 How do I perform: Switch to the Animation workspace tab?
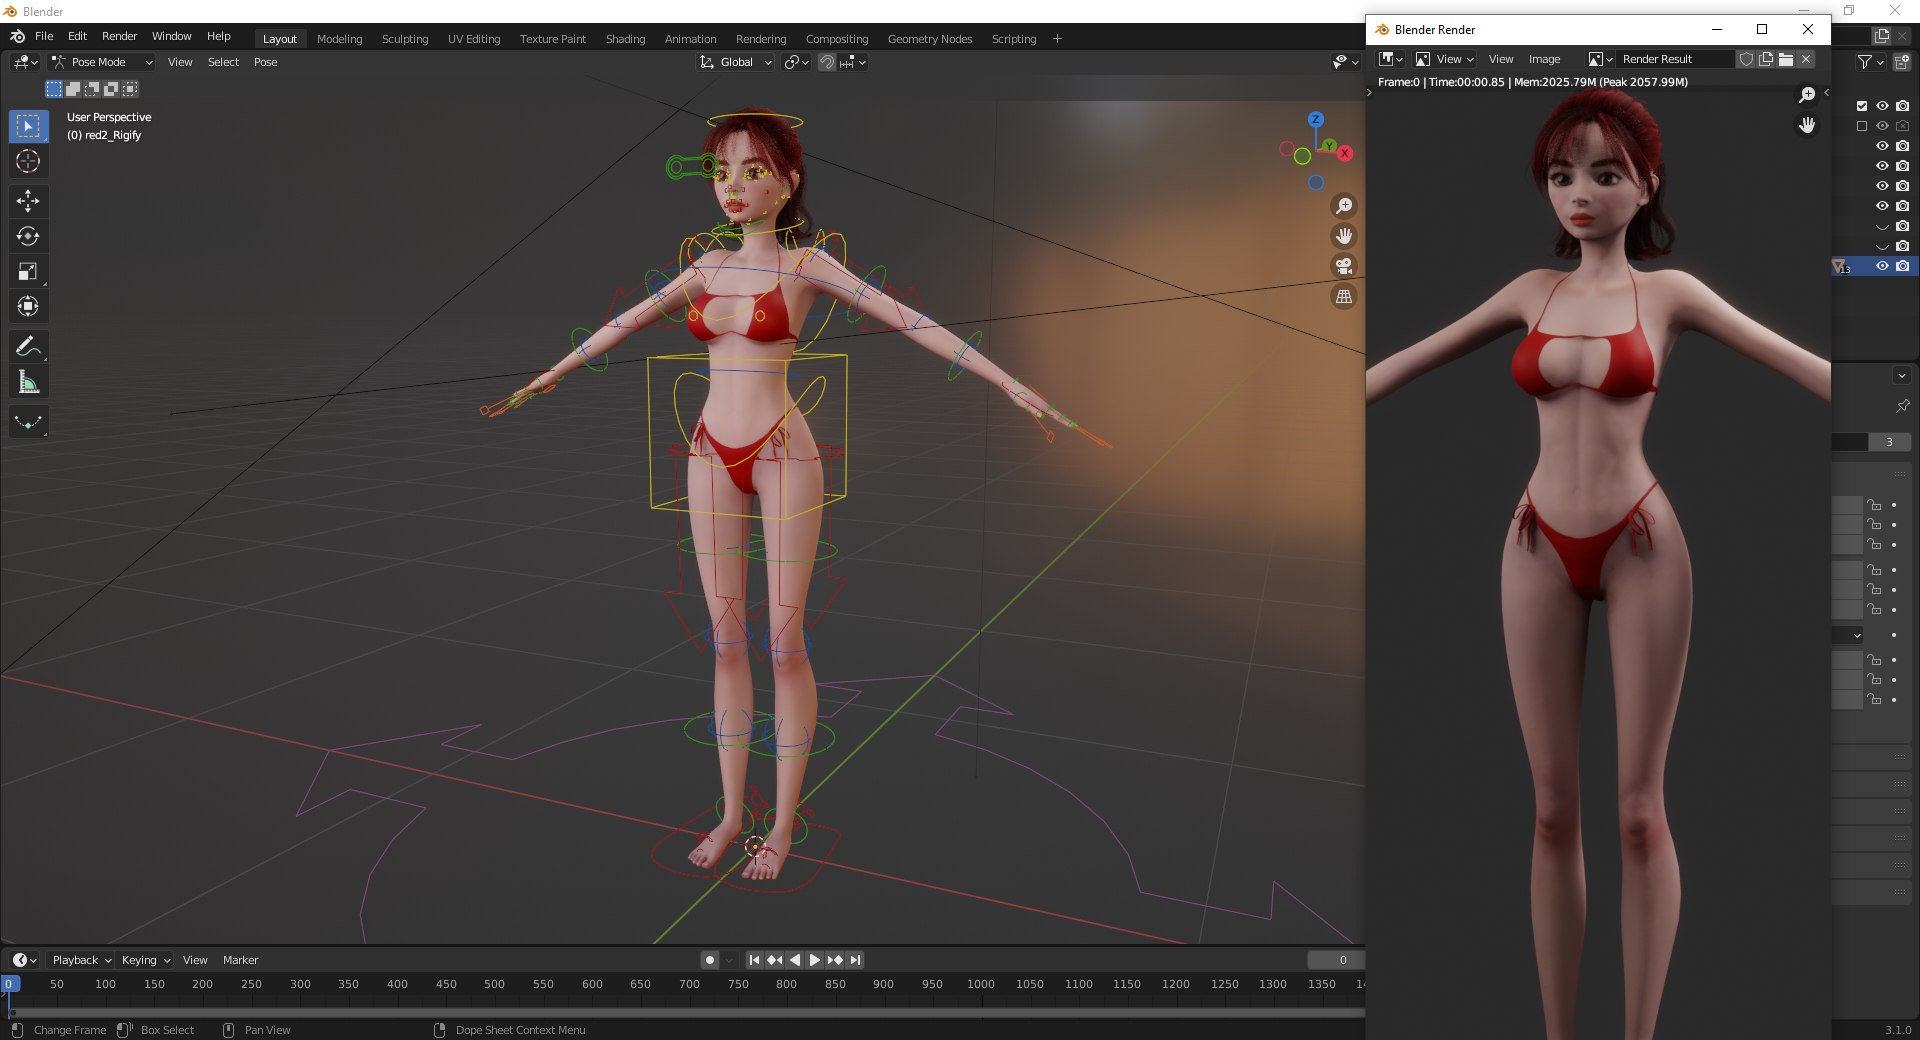690,39
